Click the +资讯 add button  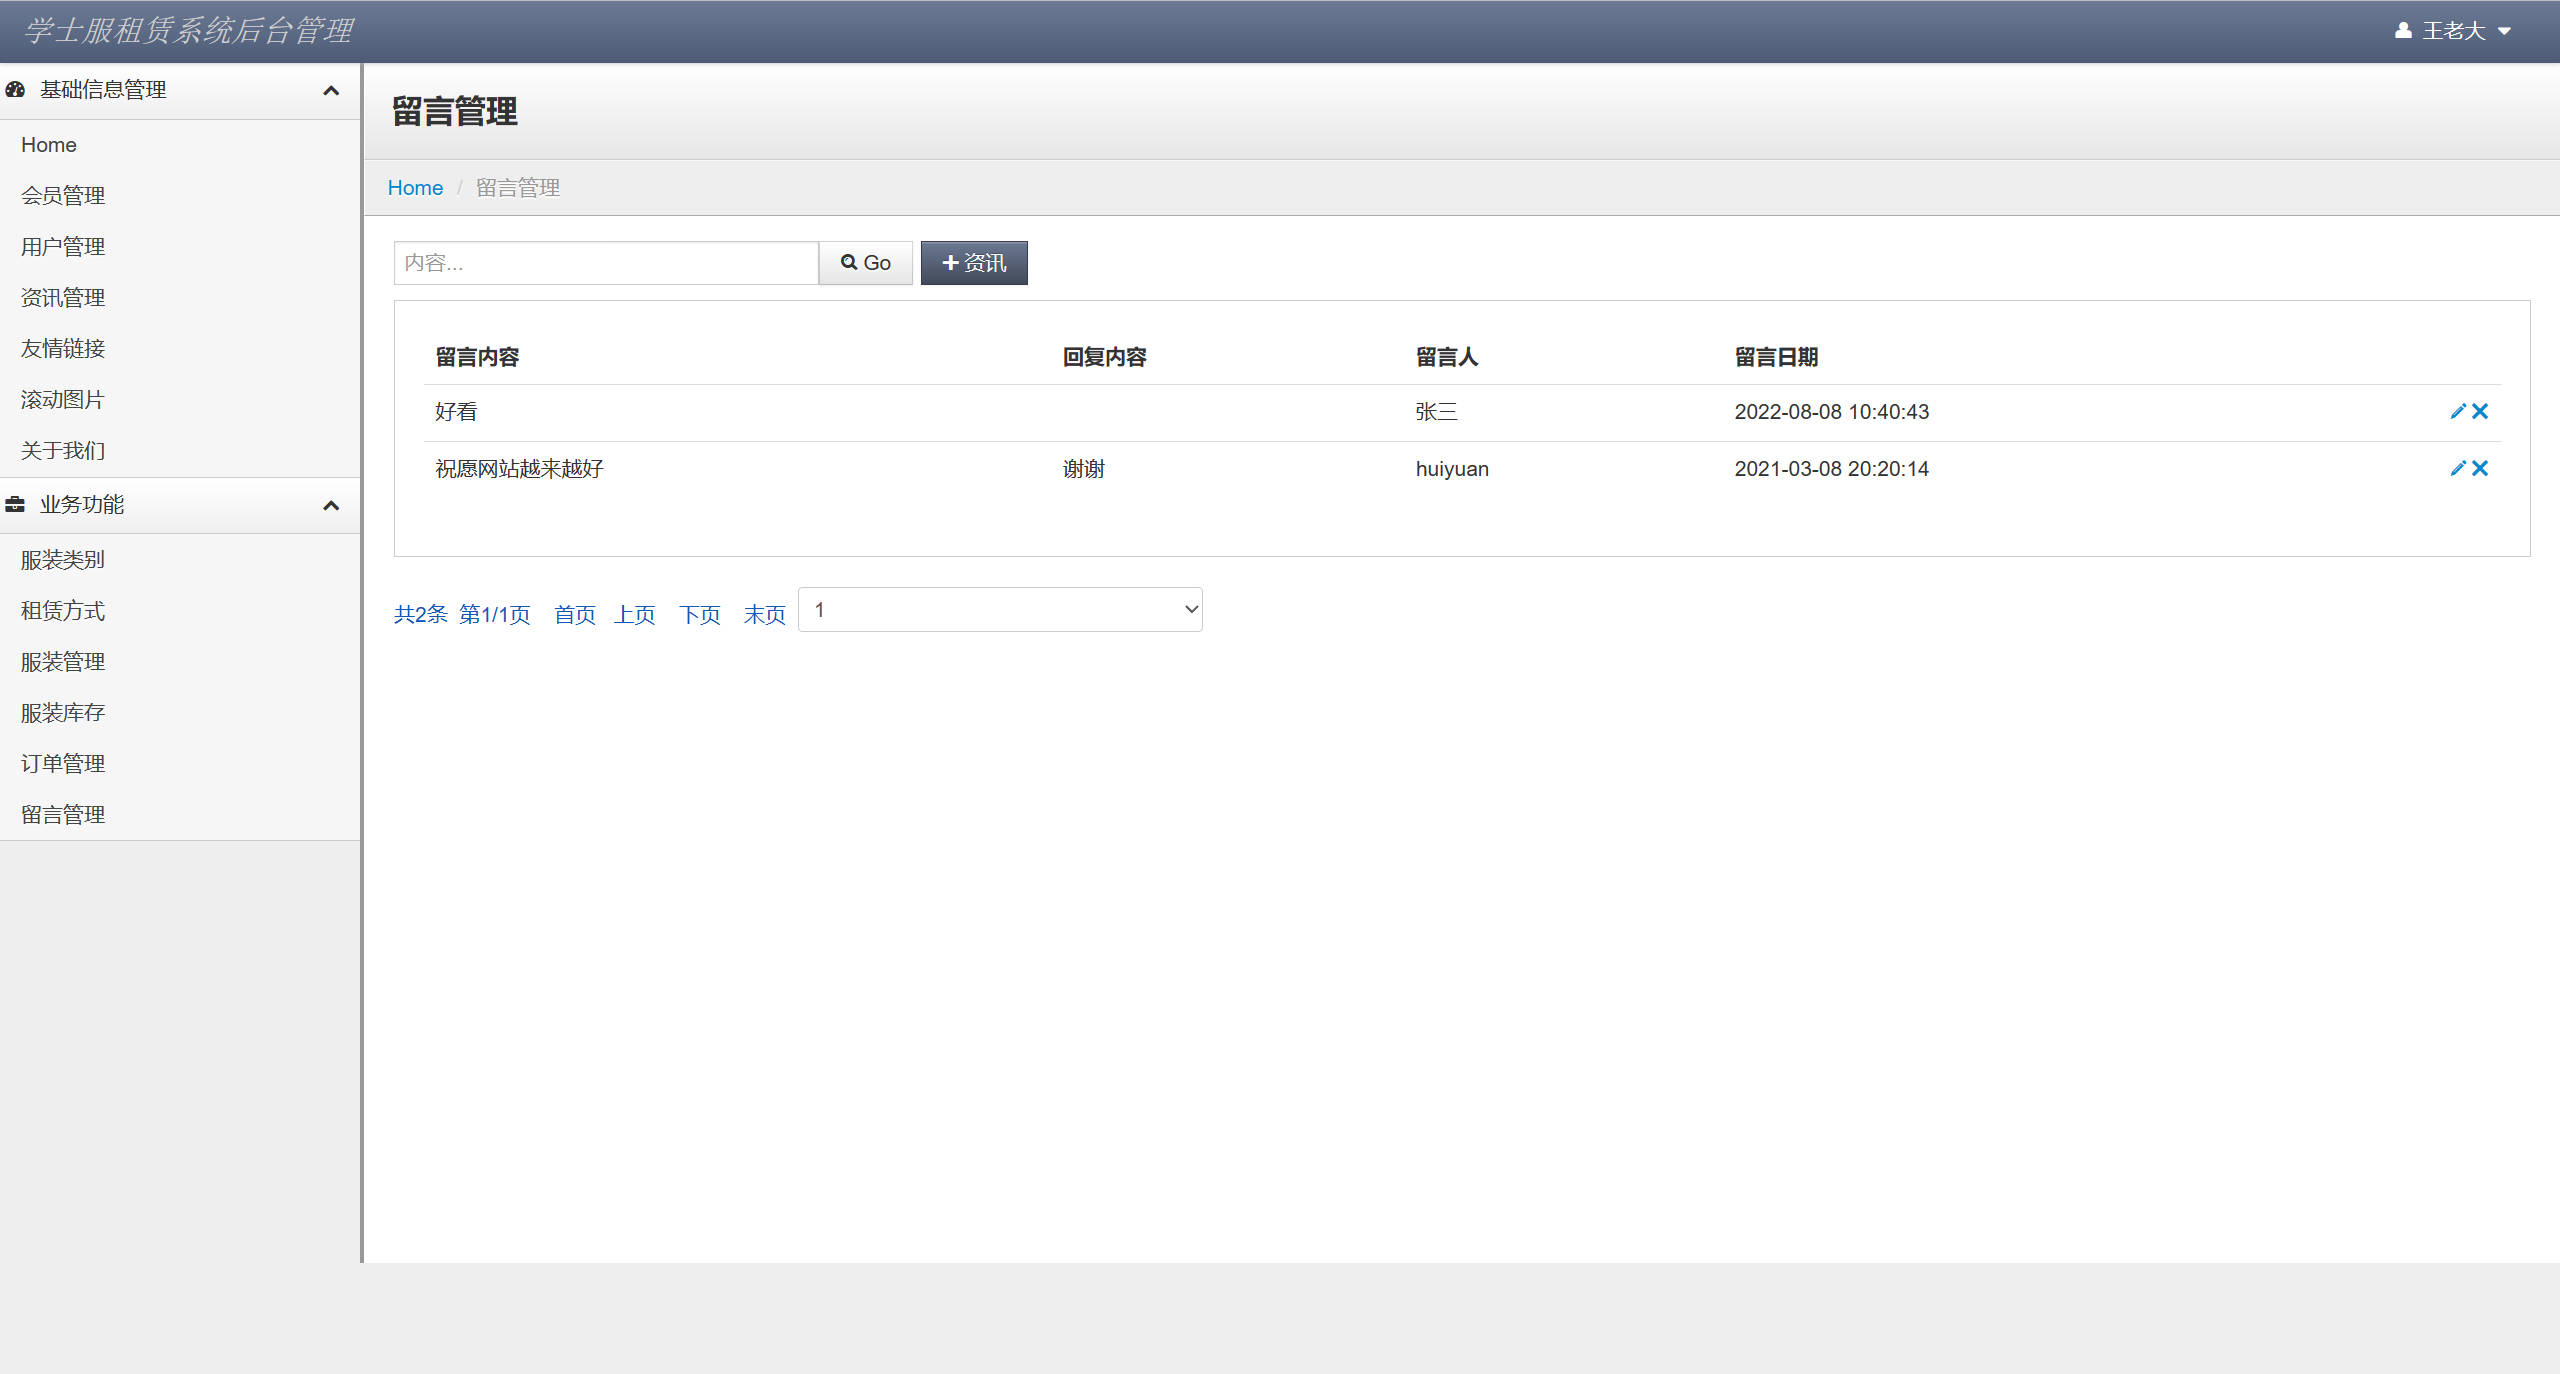coord(973,263)
